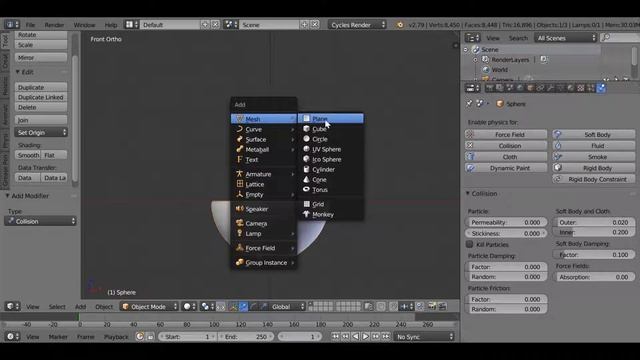Open the Set Origin dropdown
The width and height of the screenshot is (640, 360).
point(41,133)
